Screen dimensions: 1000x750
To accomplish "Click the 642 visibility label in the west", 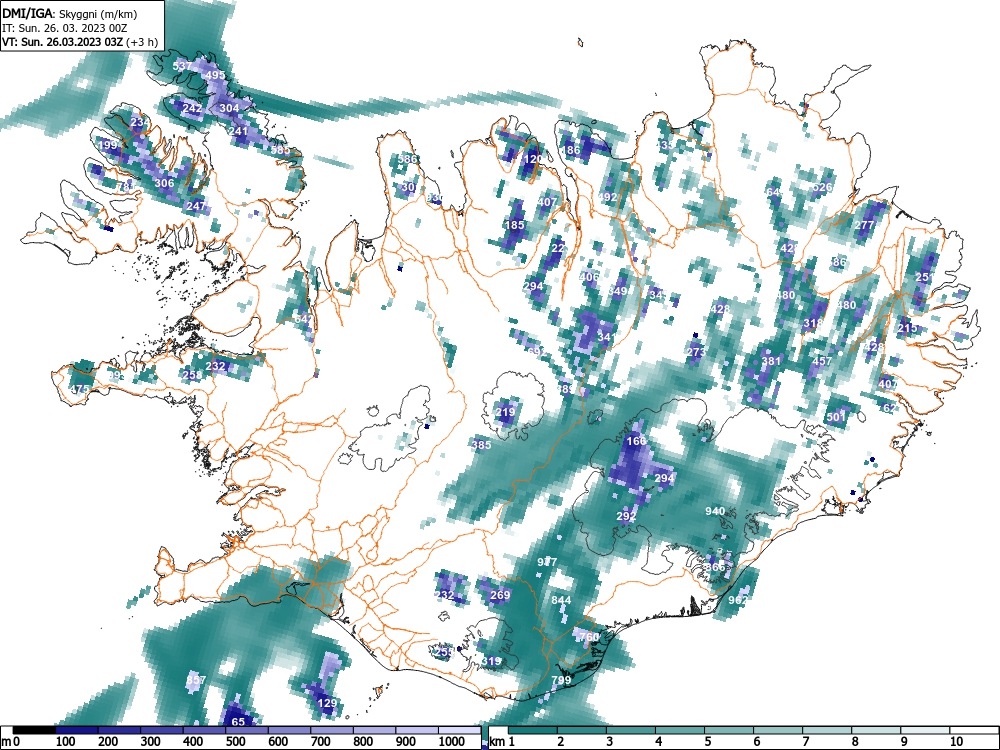I will pyautogui.click(x=304, y=319).
